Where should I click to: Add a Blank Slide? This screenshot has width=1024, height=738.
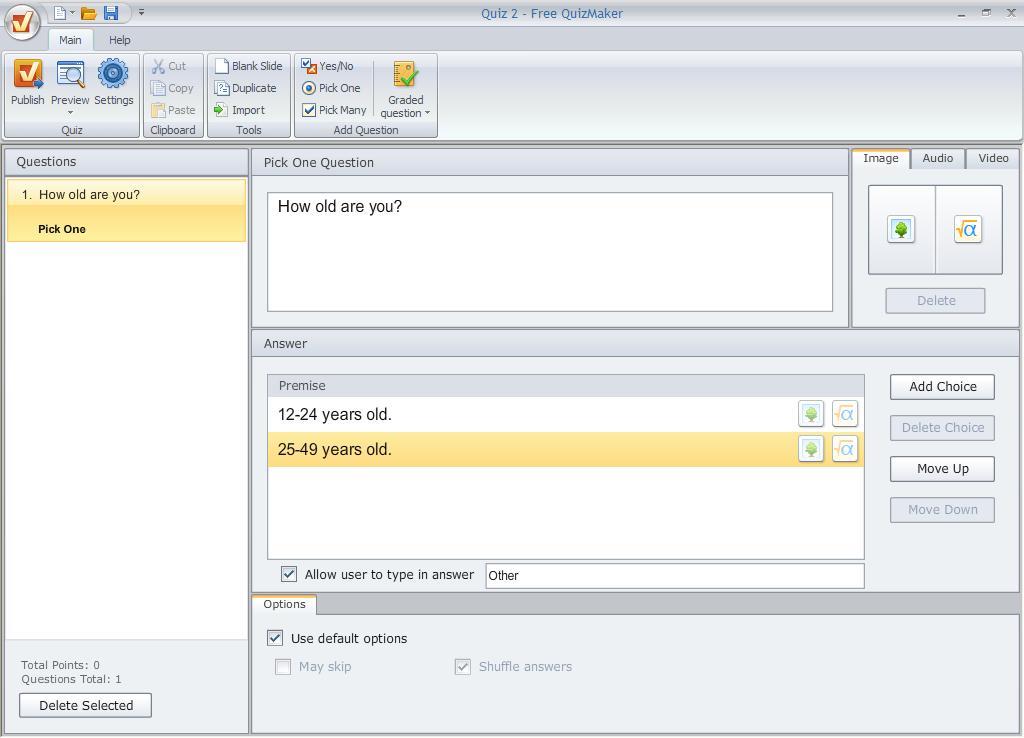pos(249,65)
